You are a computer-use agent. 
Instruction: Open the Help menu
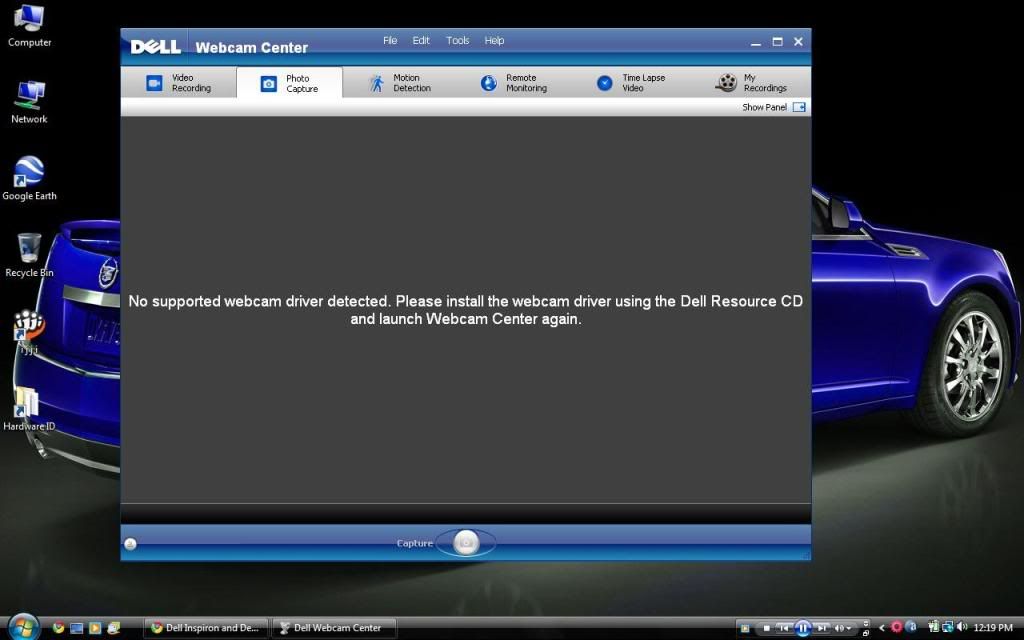tap(494, 40)
